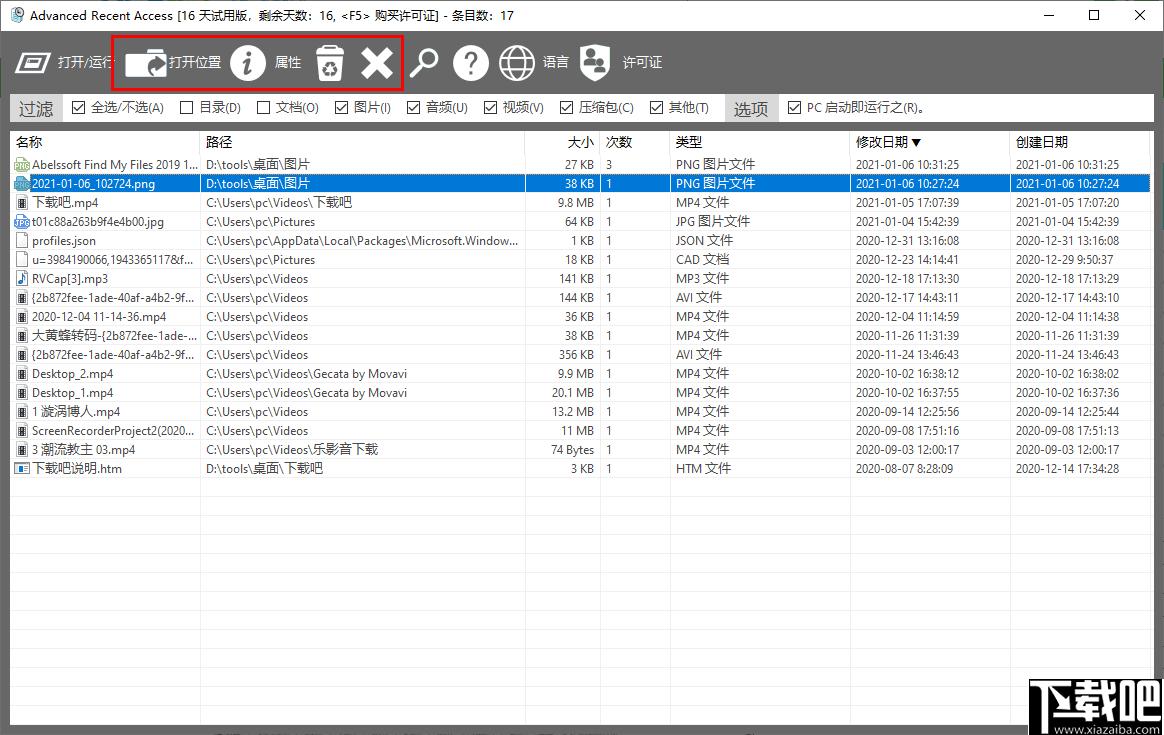Click HTM icon of 下载吧说明.htm

[x=22, y=468]
